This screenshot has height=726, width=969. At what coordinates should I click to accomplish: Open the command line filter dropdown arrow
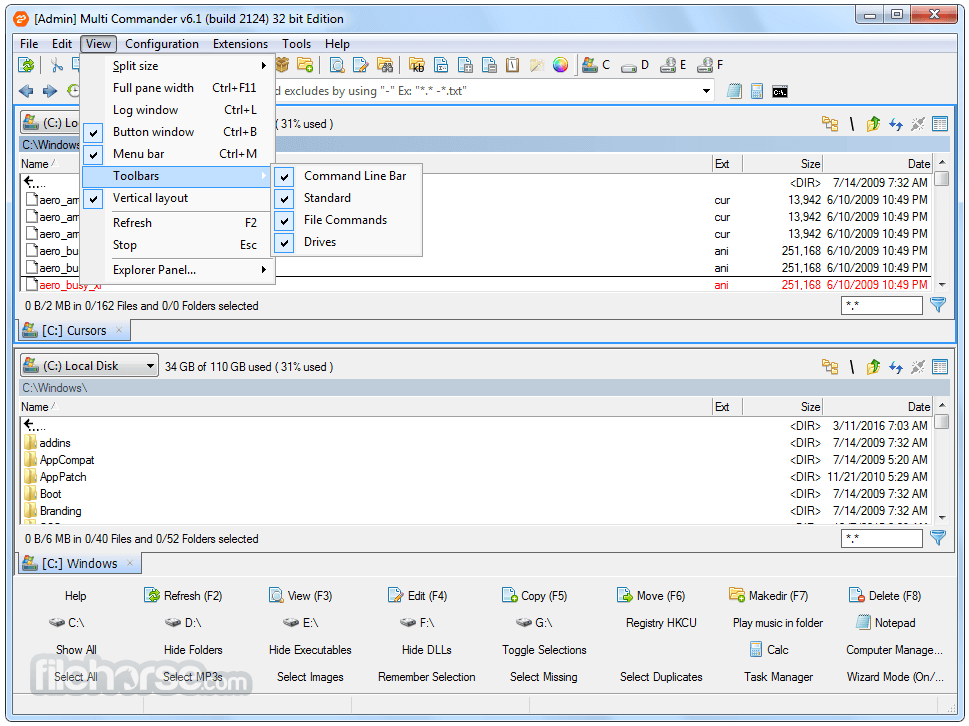[706, 91]
